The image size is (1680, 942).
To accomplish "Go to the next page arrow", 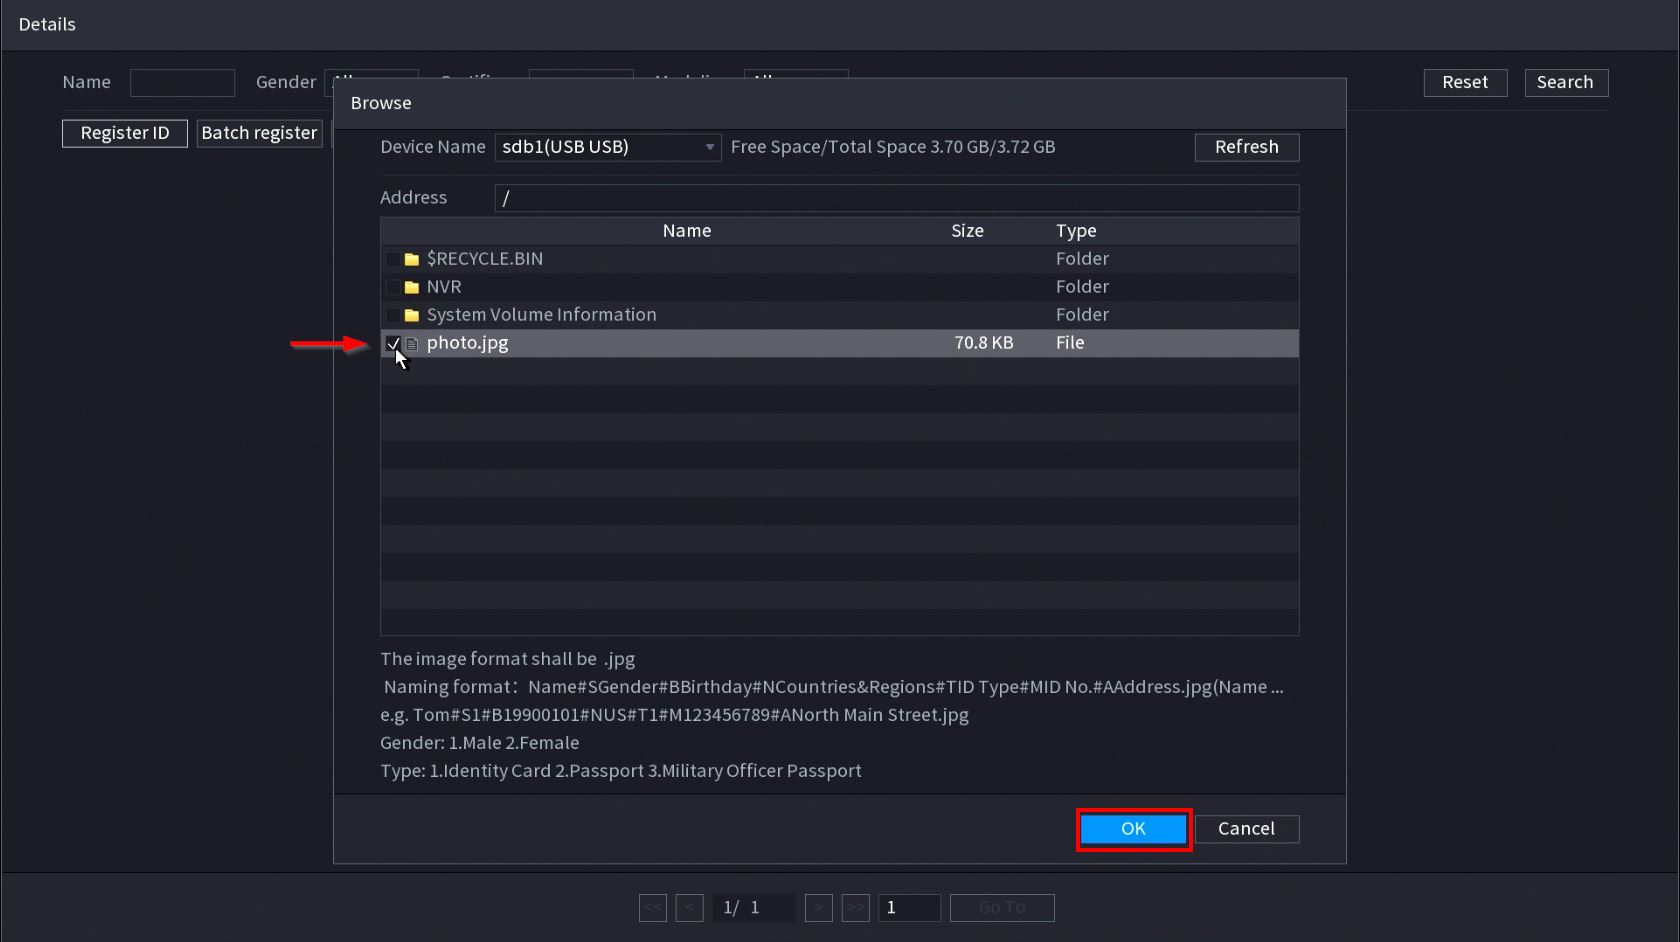I will pyautogui.click(x=818, y=907).
